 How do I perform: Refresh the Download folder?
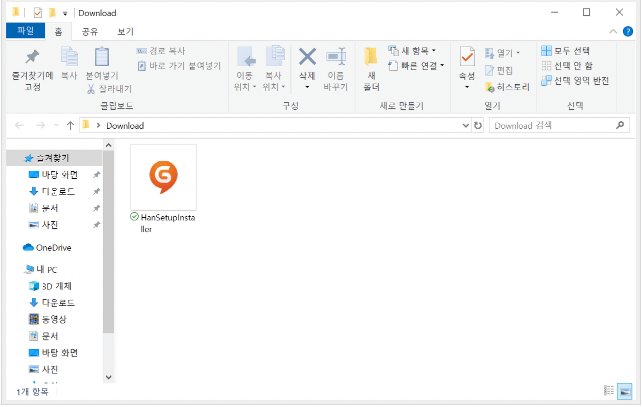click(x=477, y=125)
